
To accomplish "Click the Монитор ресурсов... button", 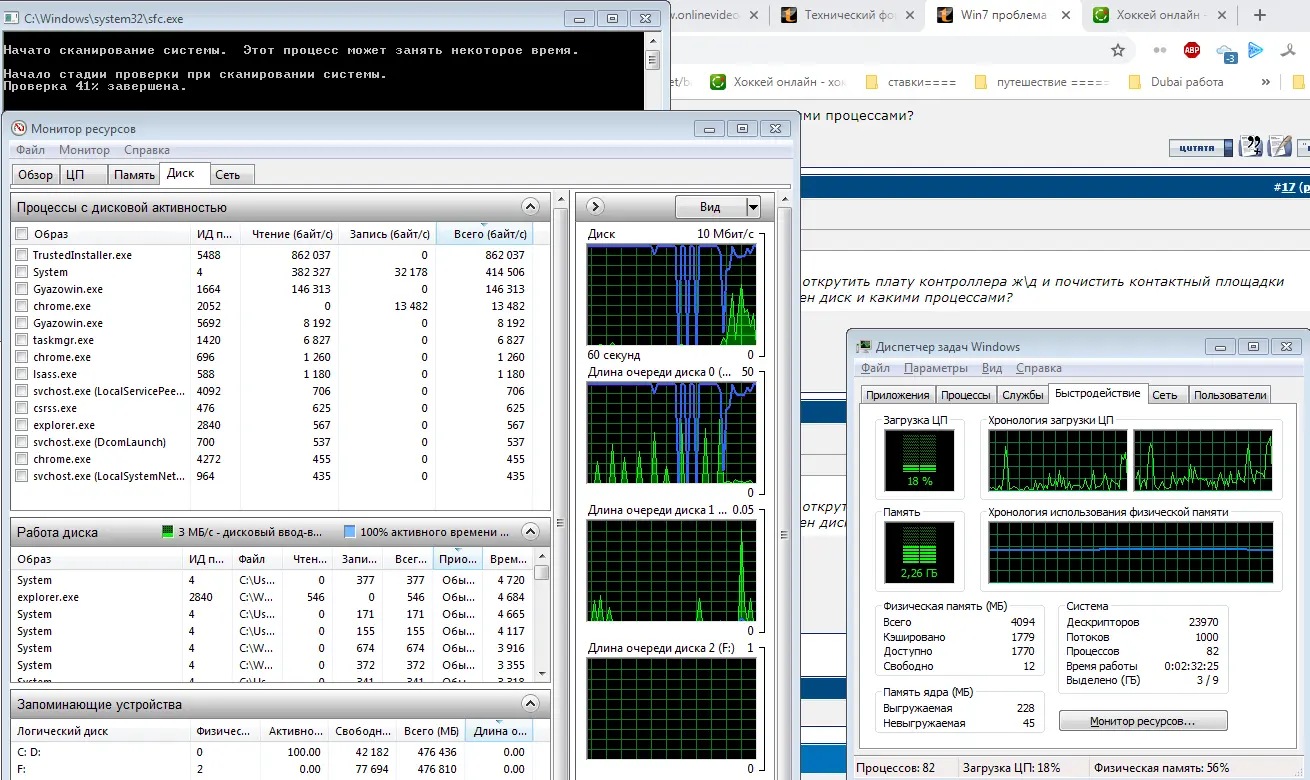I will tap(1142, 721).
